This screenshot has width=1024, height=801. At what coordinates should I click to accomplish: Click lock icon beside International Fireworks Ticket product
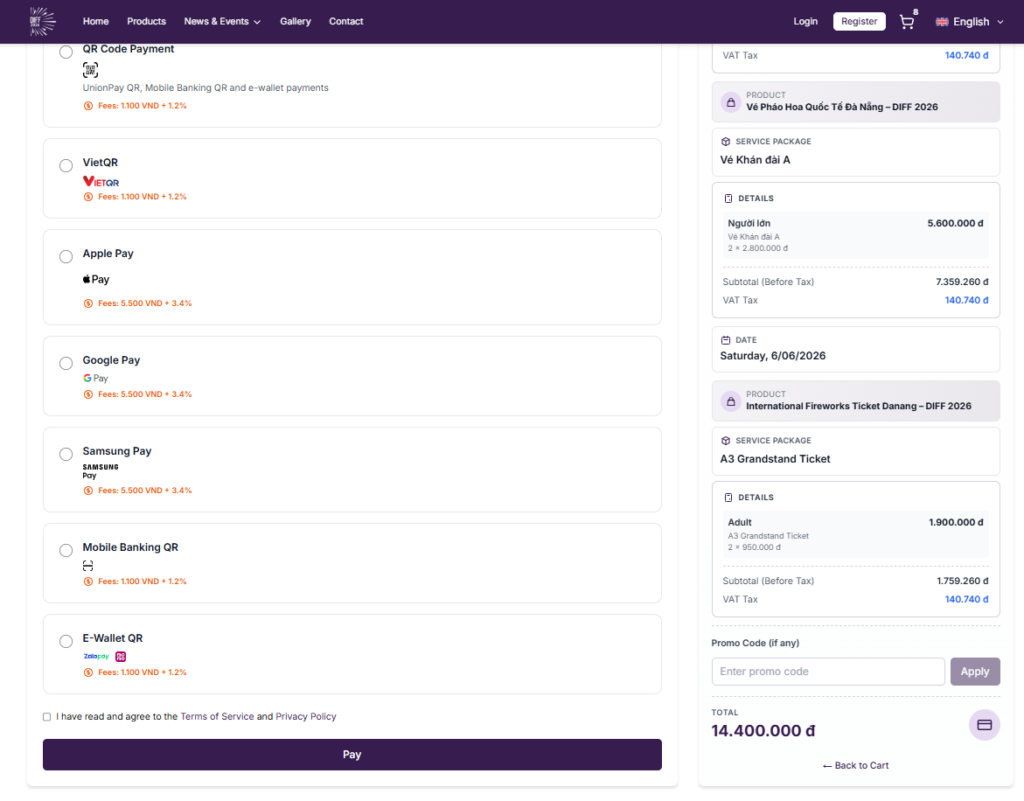731,401
